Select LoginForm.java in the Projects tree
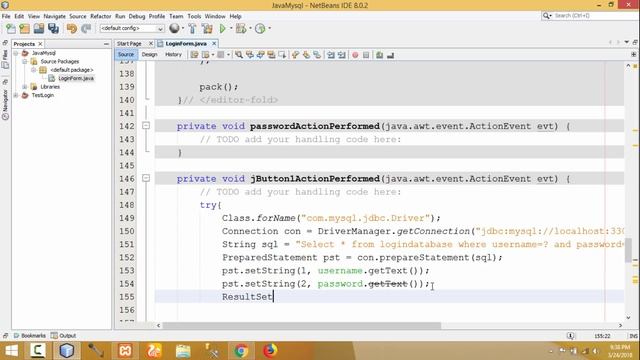The height and width of the screenshot is (360, 640). pos(76,78)
